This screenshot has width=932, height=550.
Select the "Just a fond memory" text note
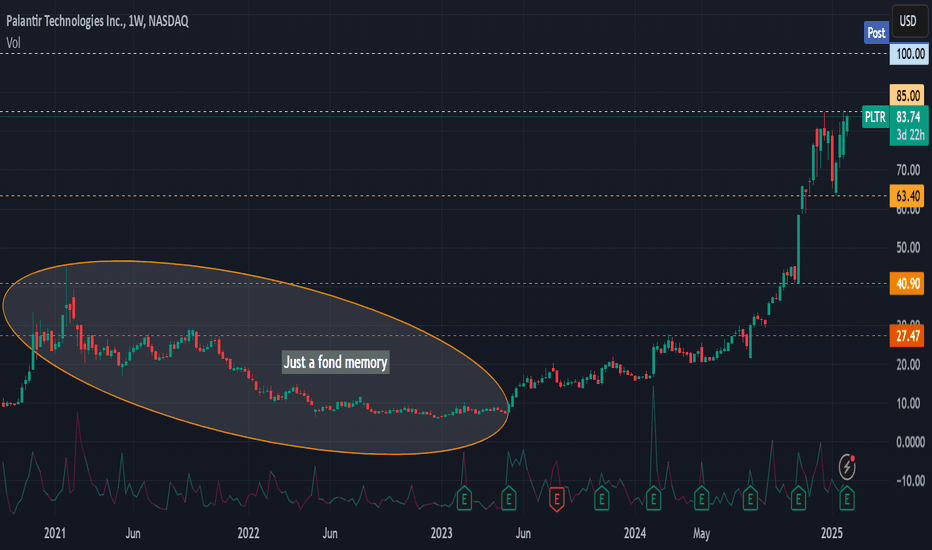click(335, 362)
